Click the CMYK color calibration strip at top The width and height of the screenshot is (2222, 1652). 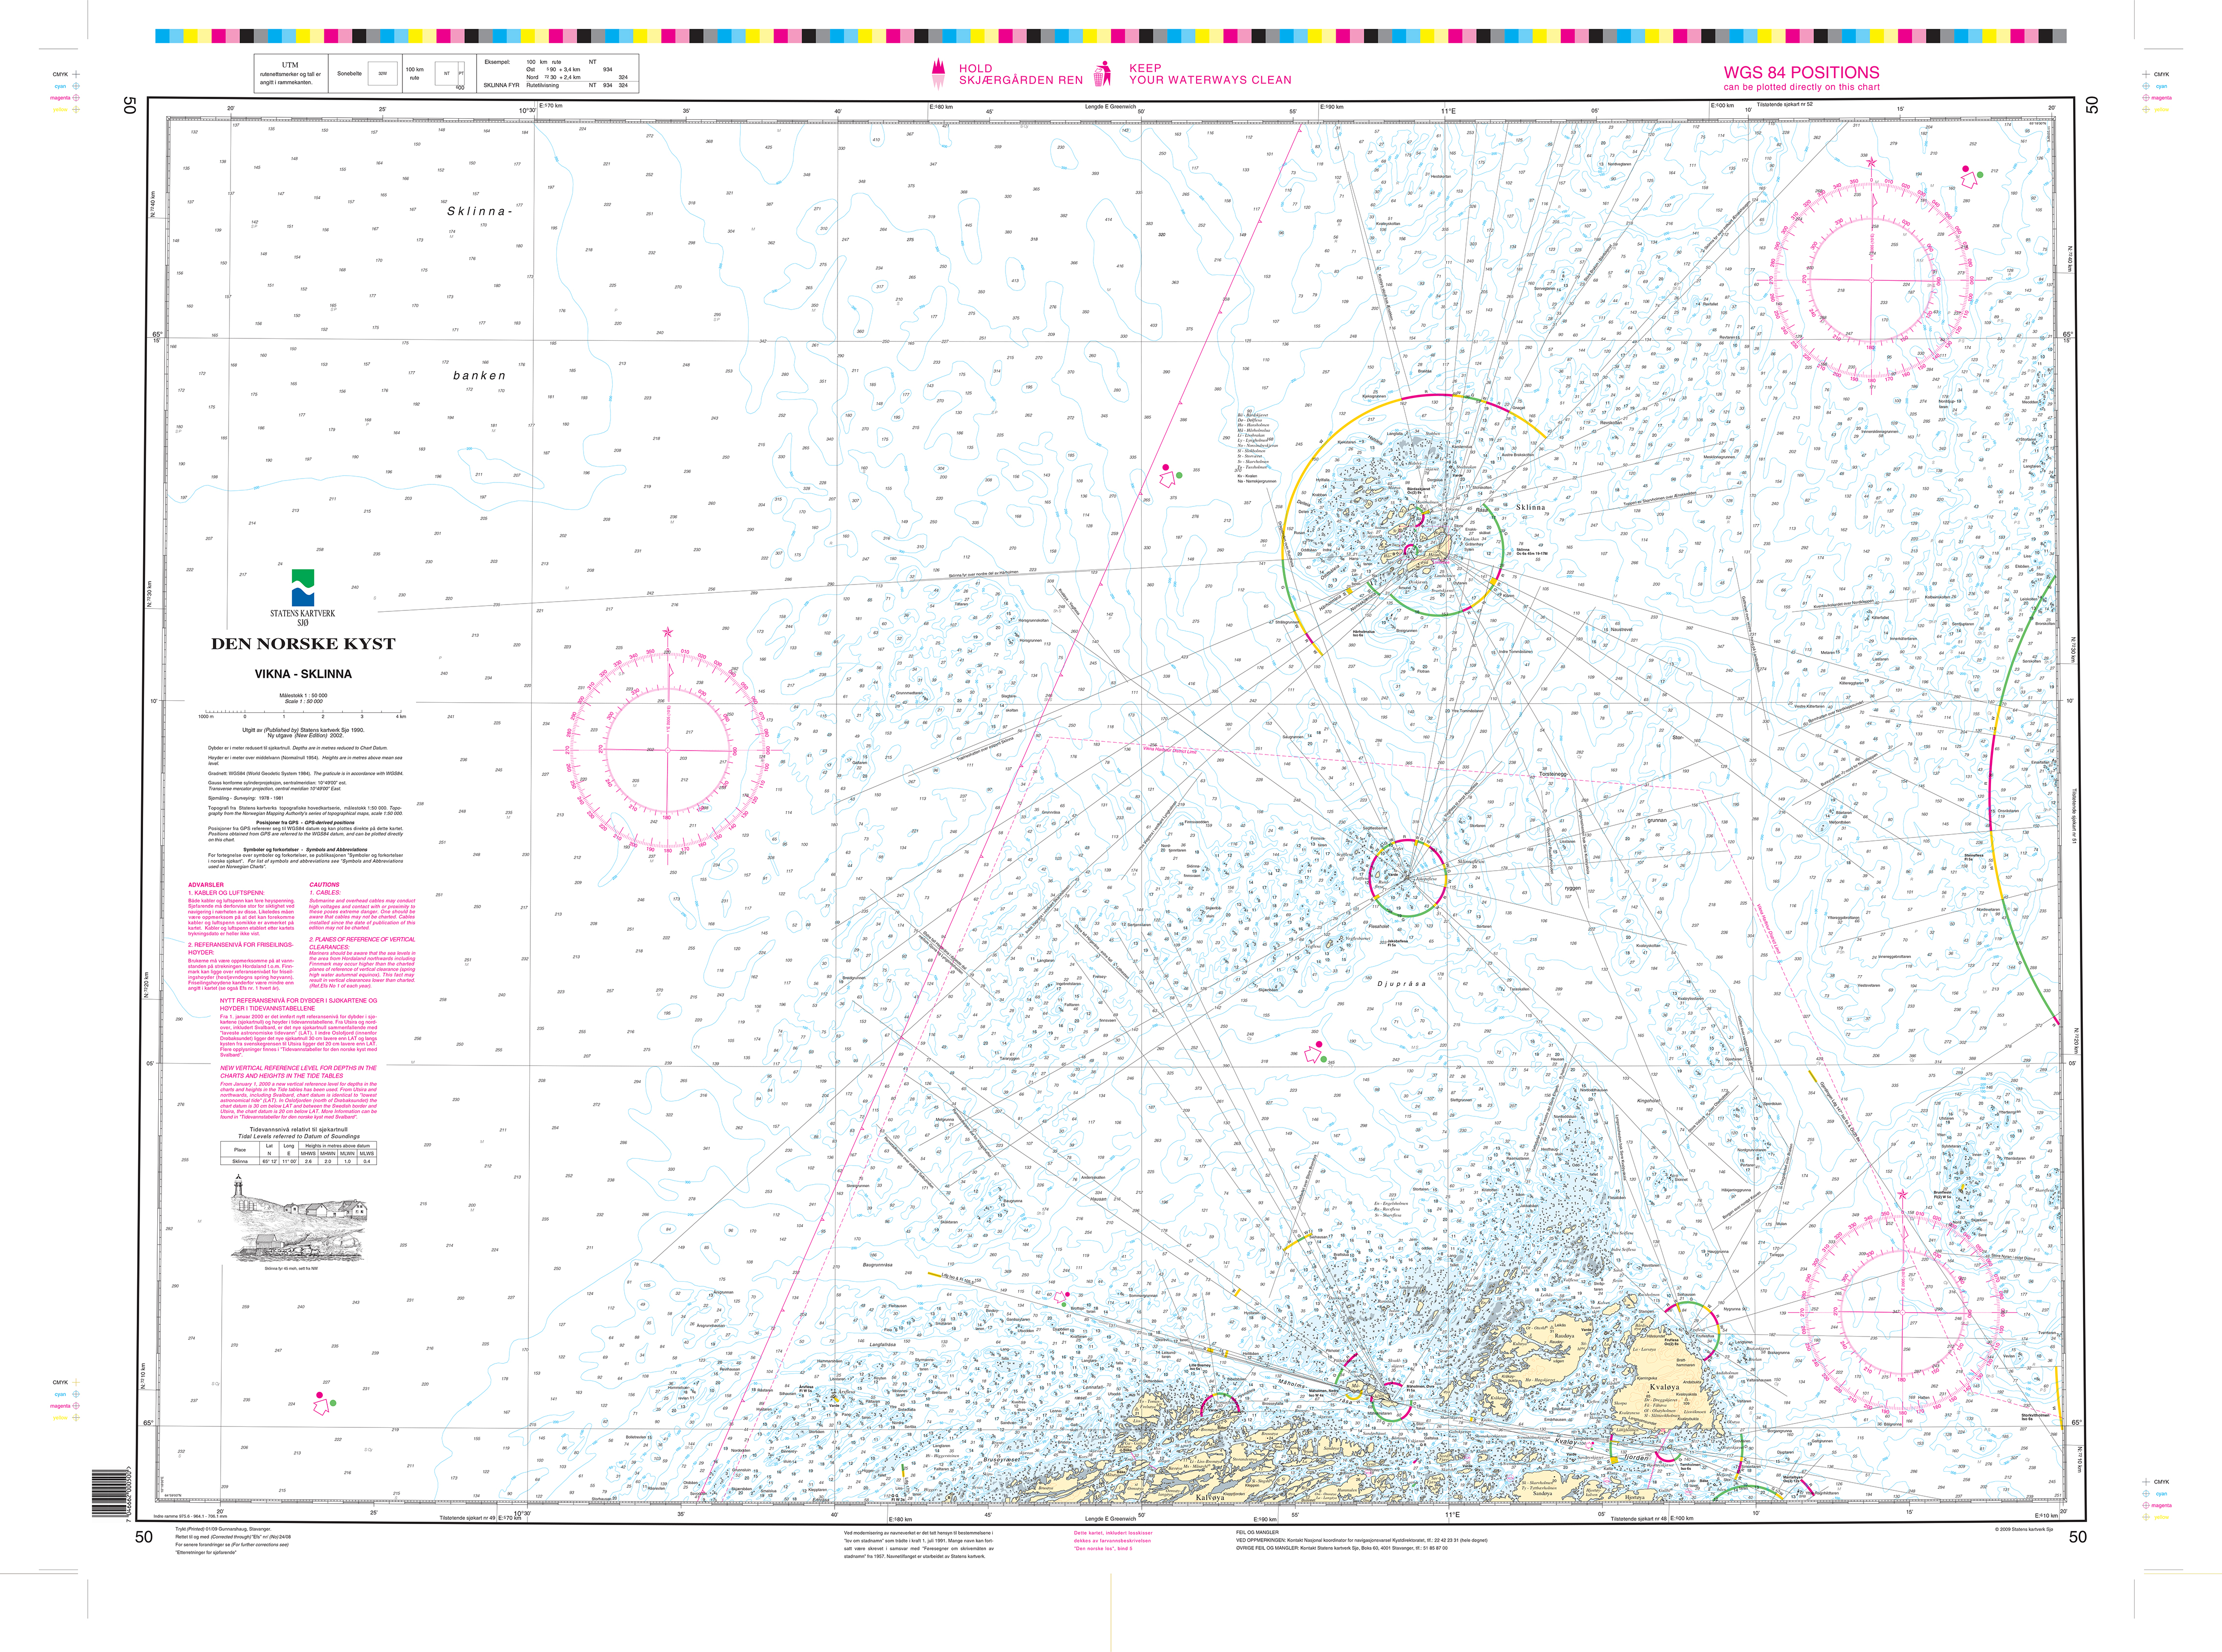pyautogui.click(x=1110, y=37)
